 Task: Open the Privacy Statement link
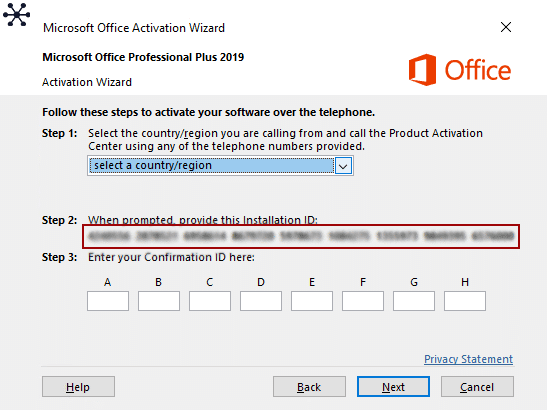[x=469, y=359]
